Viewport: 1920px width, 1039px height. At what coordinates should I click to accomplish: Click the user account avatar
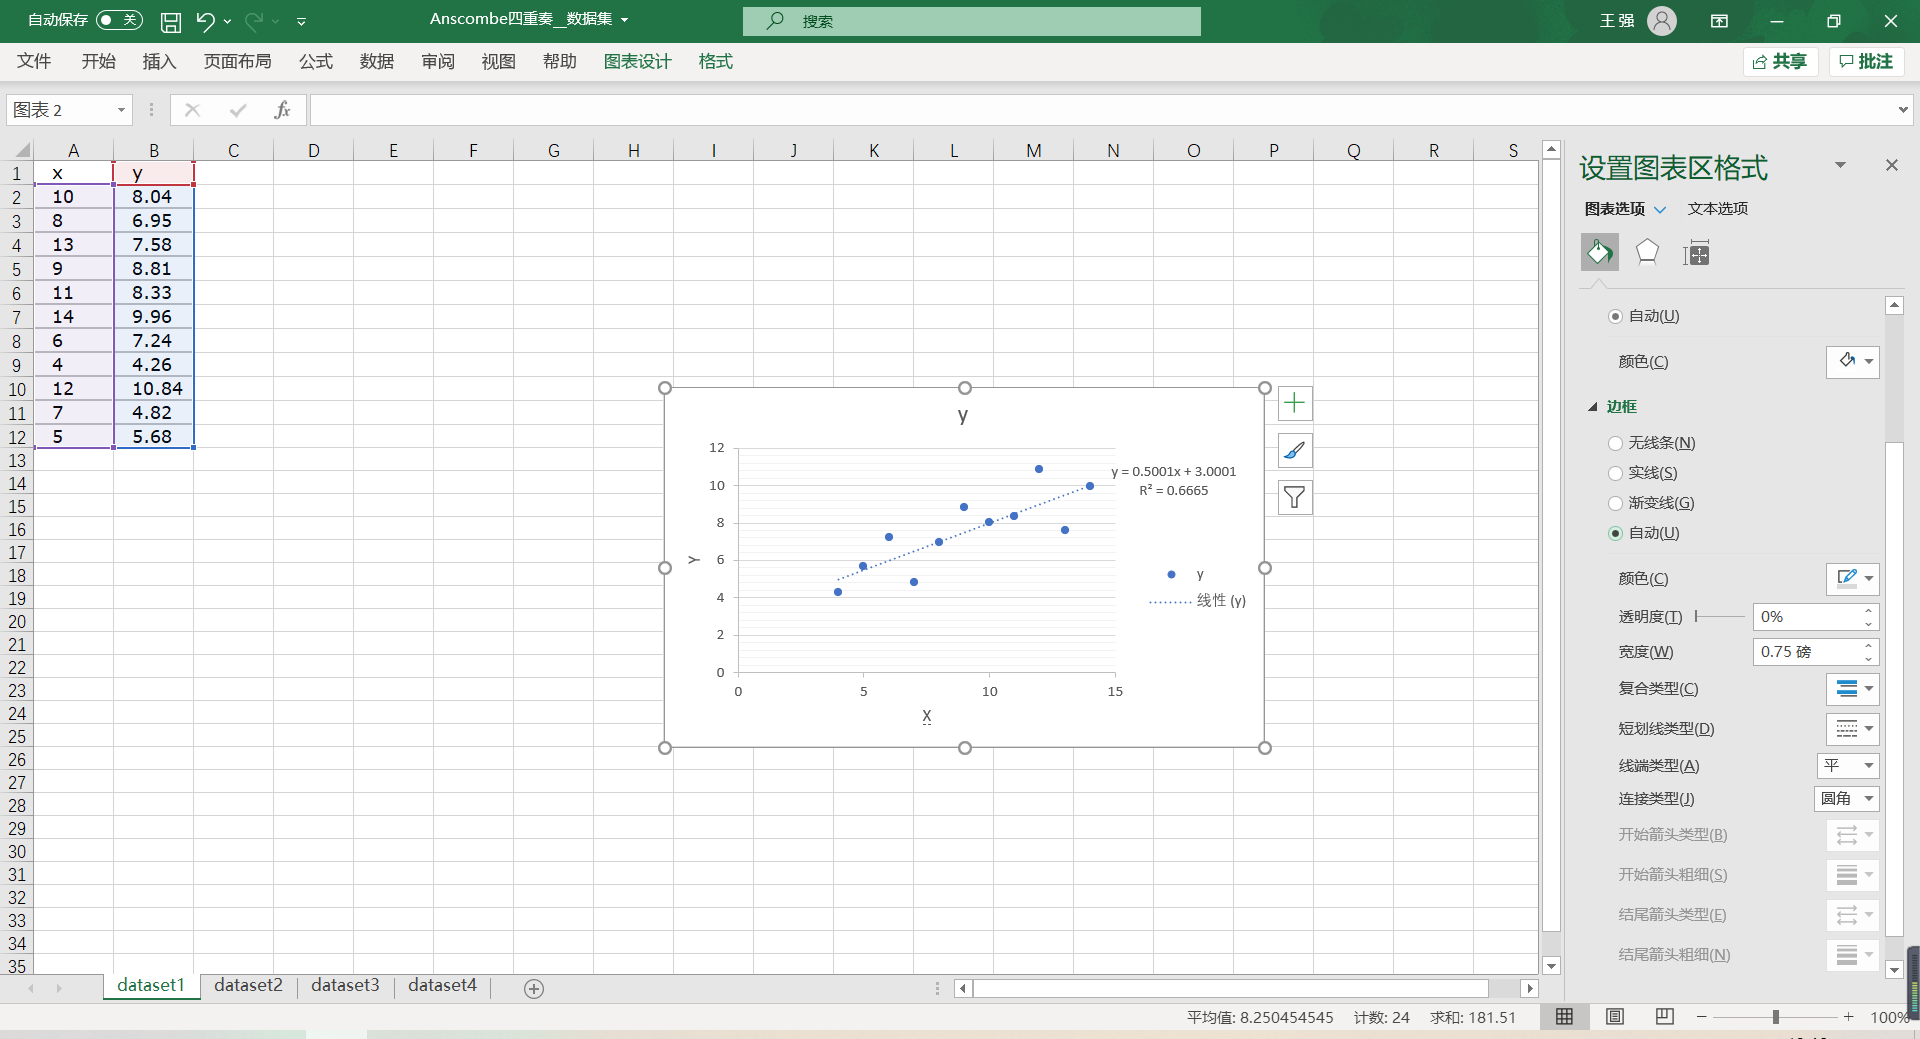[x=1662, y=20]
